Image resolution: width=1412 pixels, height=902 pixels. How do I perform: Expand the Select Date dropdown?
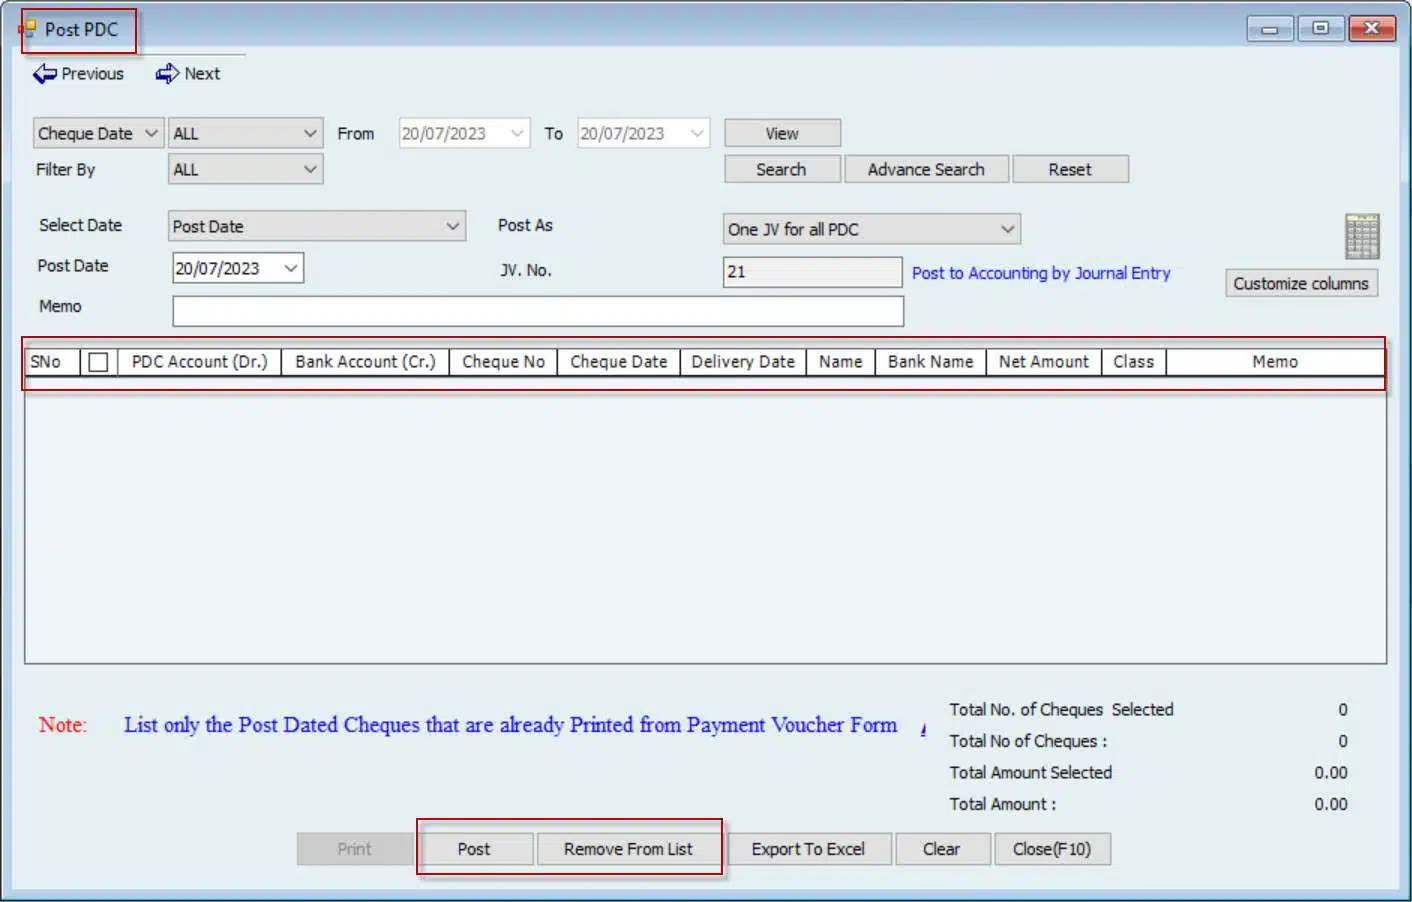pos(316,227)
